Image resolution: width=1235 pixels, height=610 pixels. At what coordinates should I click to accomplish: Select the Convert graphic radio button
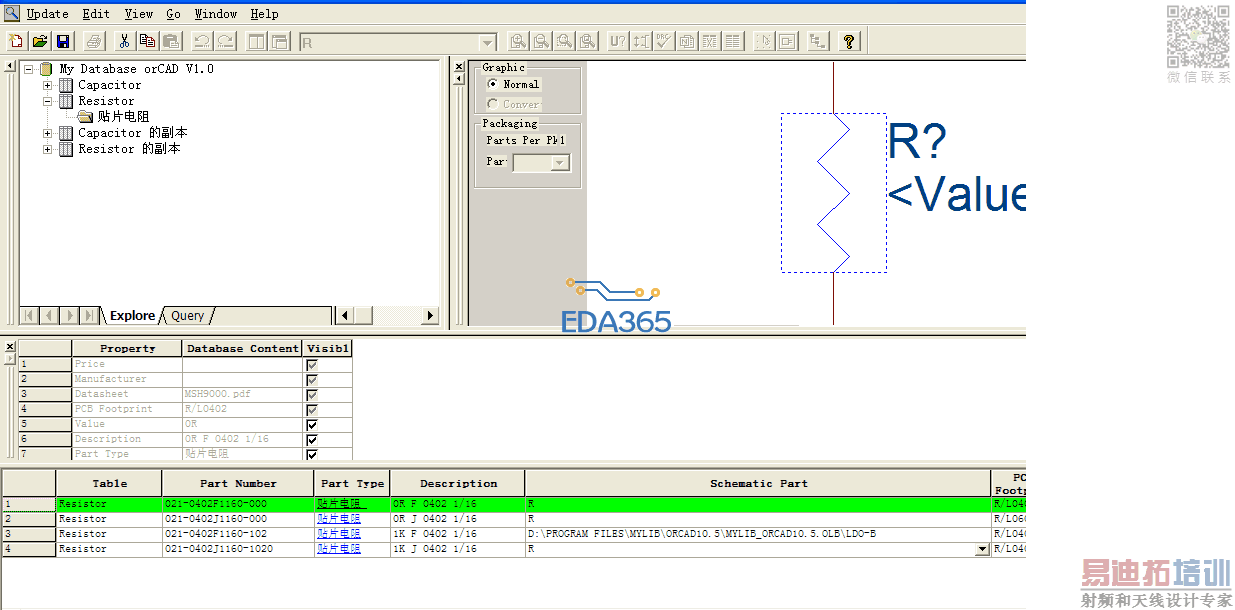[492, 104]
